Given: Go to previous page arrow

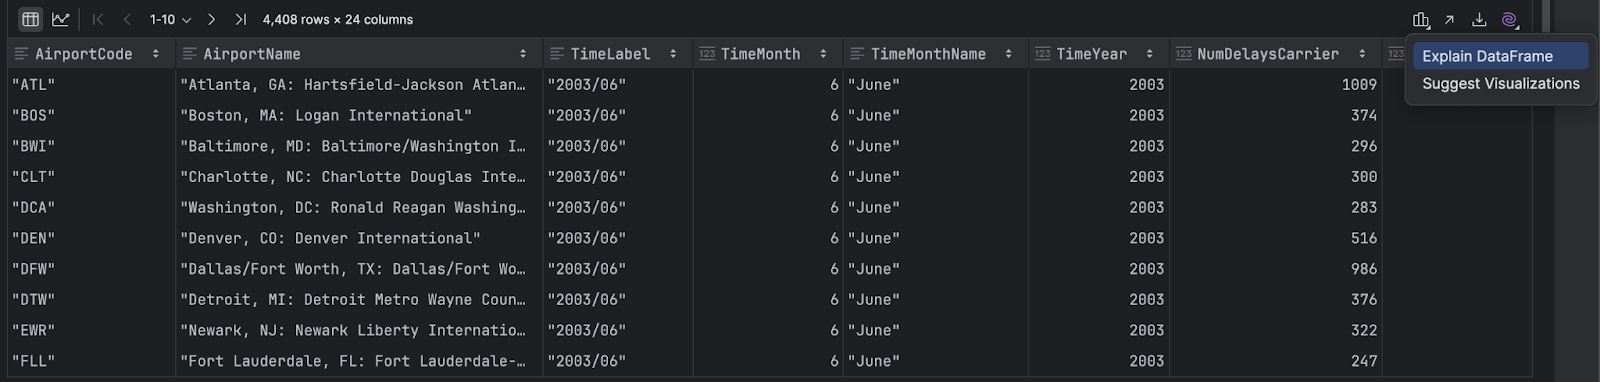Looking at the screenshot, I should pyautogui.click(x=127, y=19).
